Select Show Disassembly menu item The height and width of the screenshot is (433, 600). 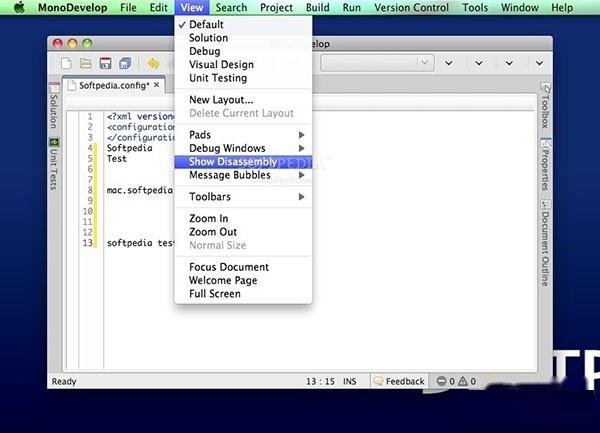(243, 161)
